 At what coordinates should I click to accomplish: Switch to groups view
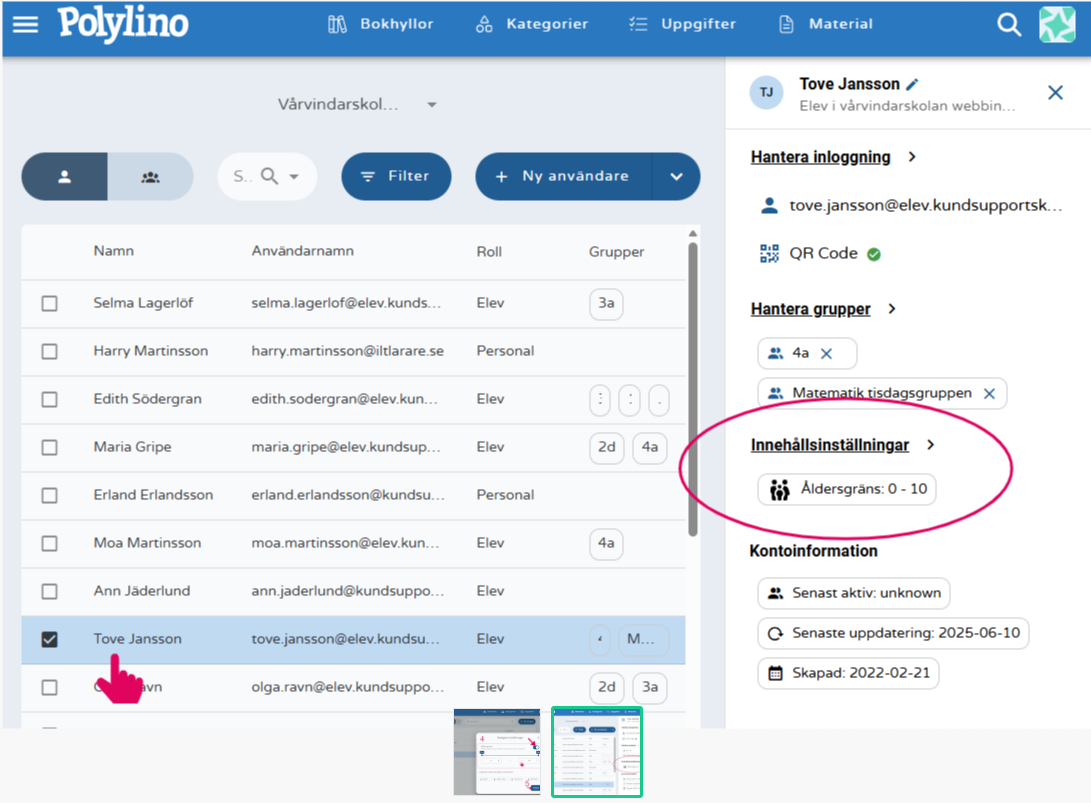[150, 177]
